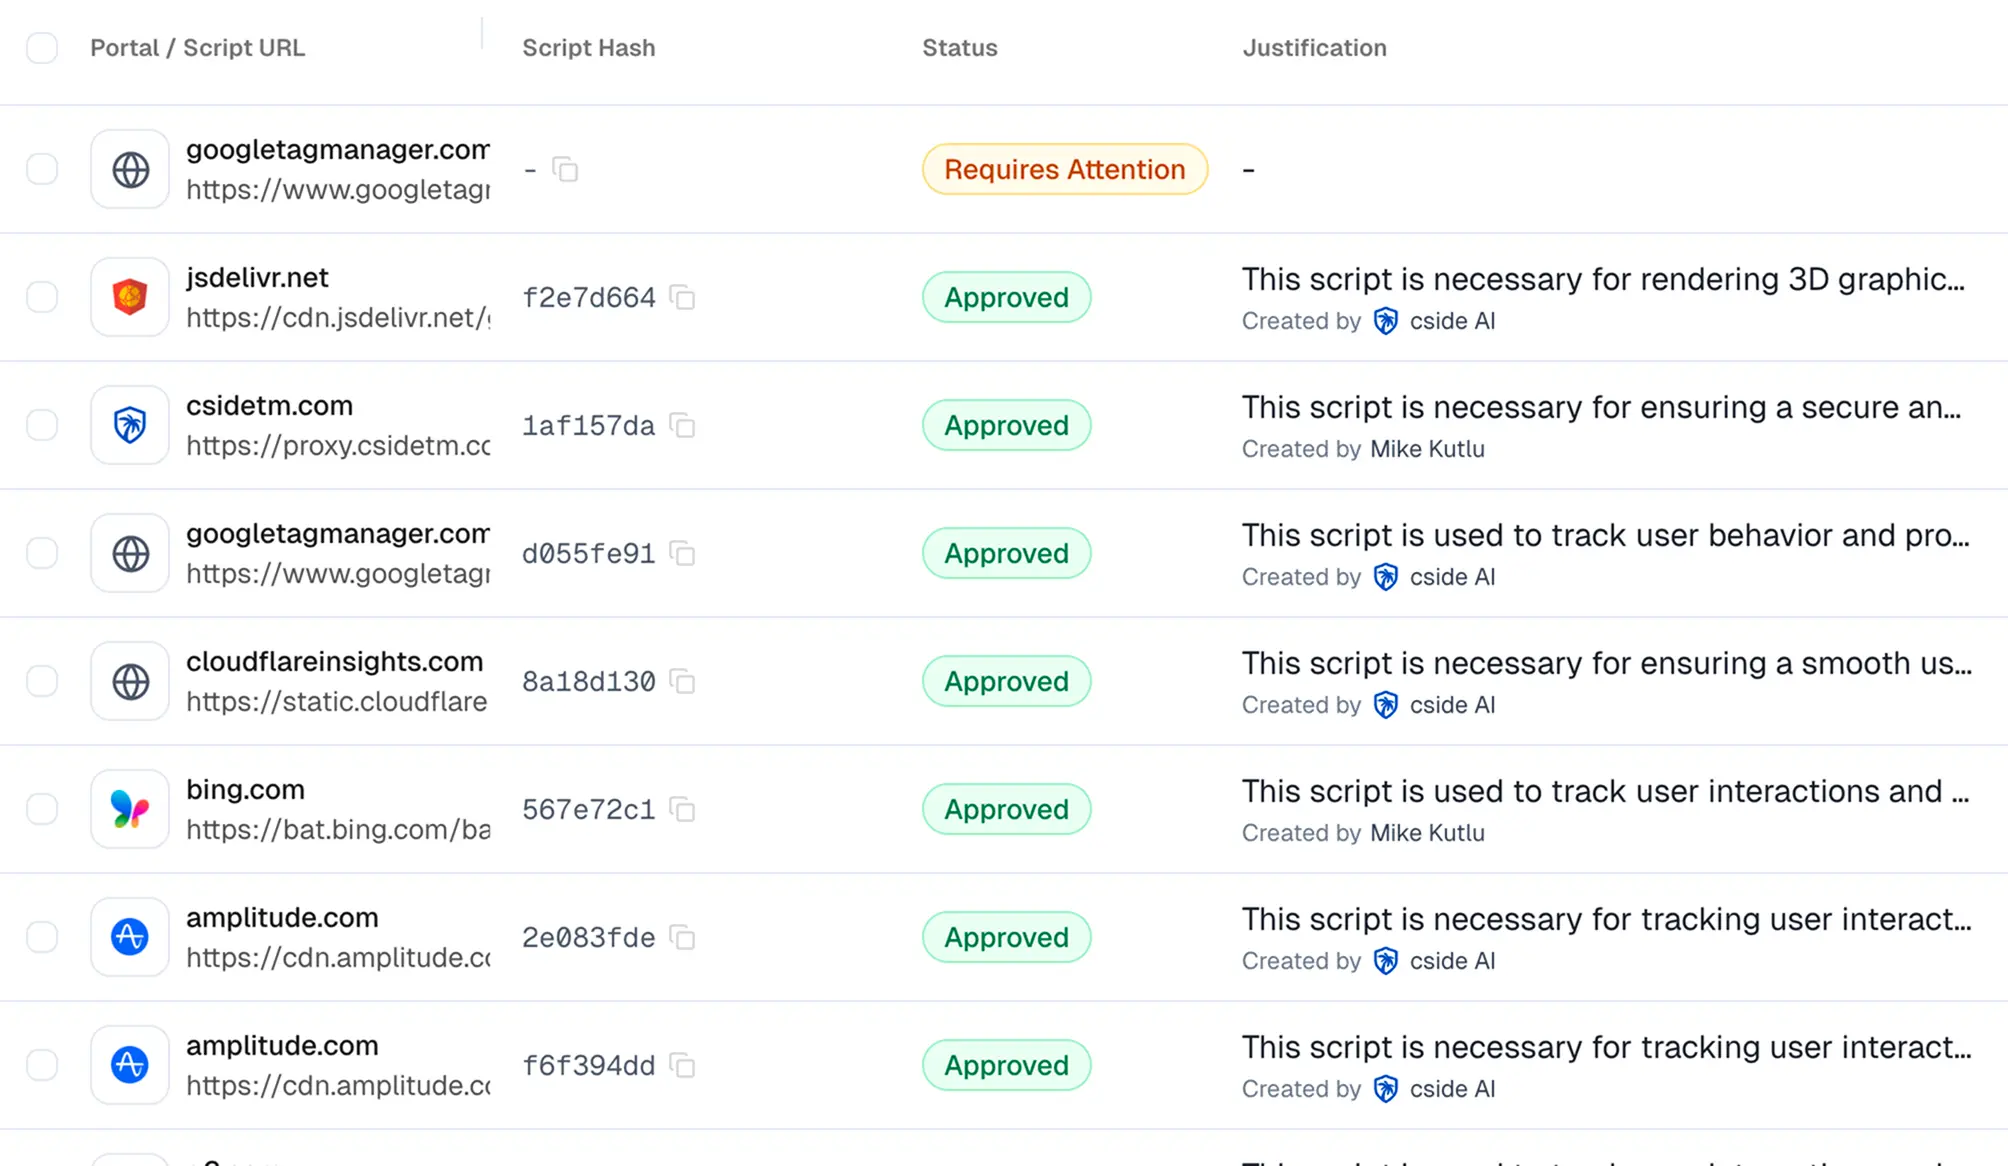Sort by the Script Hash column header

588,47
